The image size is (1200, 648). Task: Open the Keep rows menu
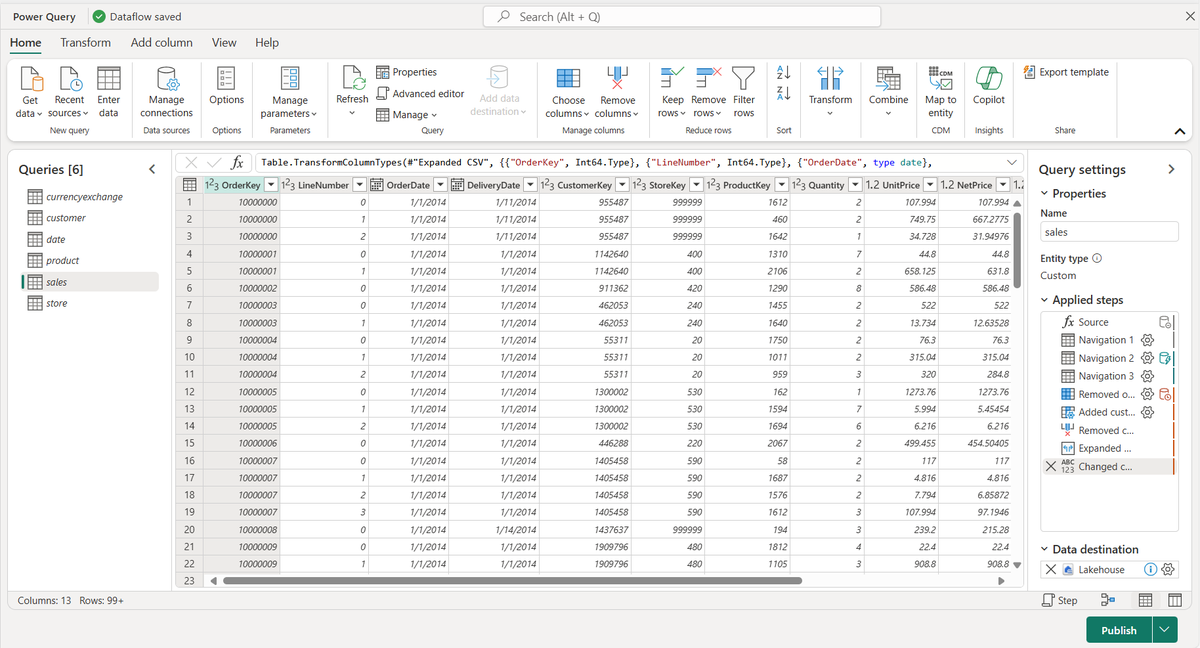(x=673, y=92)
